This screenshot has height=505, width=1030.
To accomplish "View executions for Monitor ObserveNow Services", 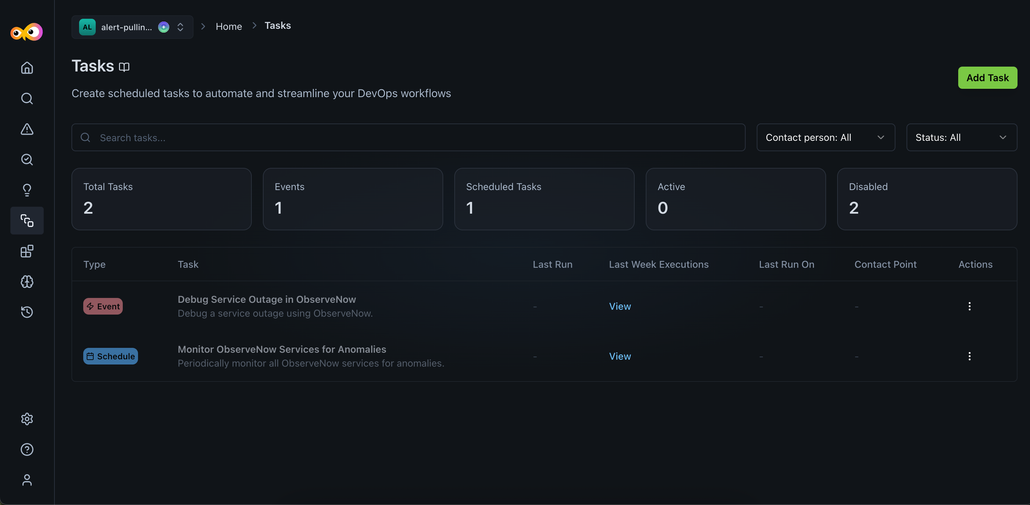I will (x=620, y=356).
